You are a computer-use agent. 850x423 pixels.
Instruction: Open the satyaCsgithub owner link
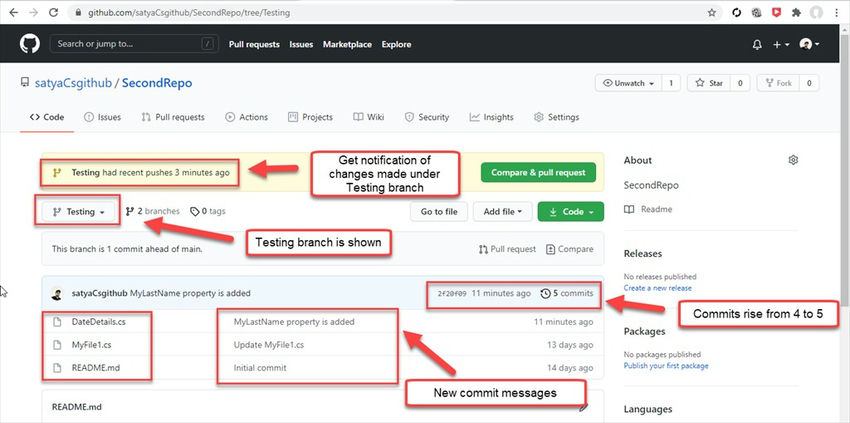pos(73,83)
